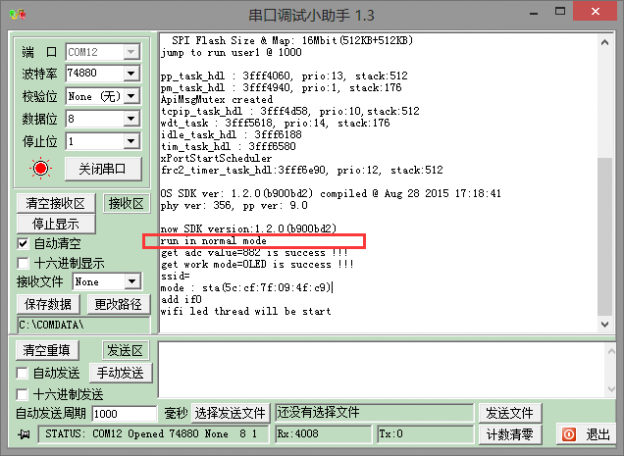Open the 校验位 None parity dropdown
The height and width of the screenshot is (456, 624).
pyautogui.click(x=131, y=96)
